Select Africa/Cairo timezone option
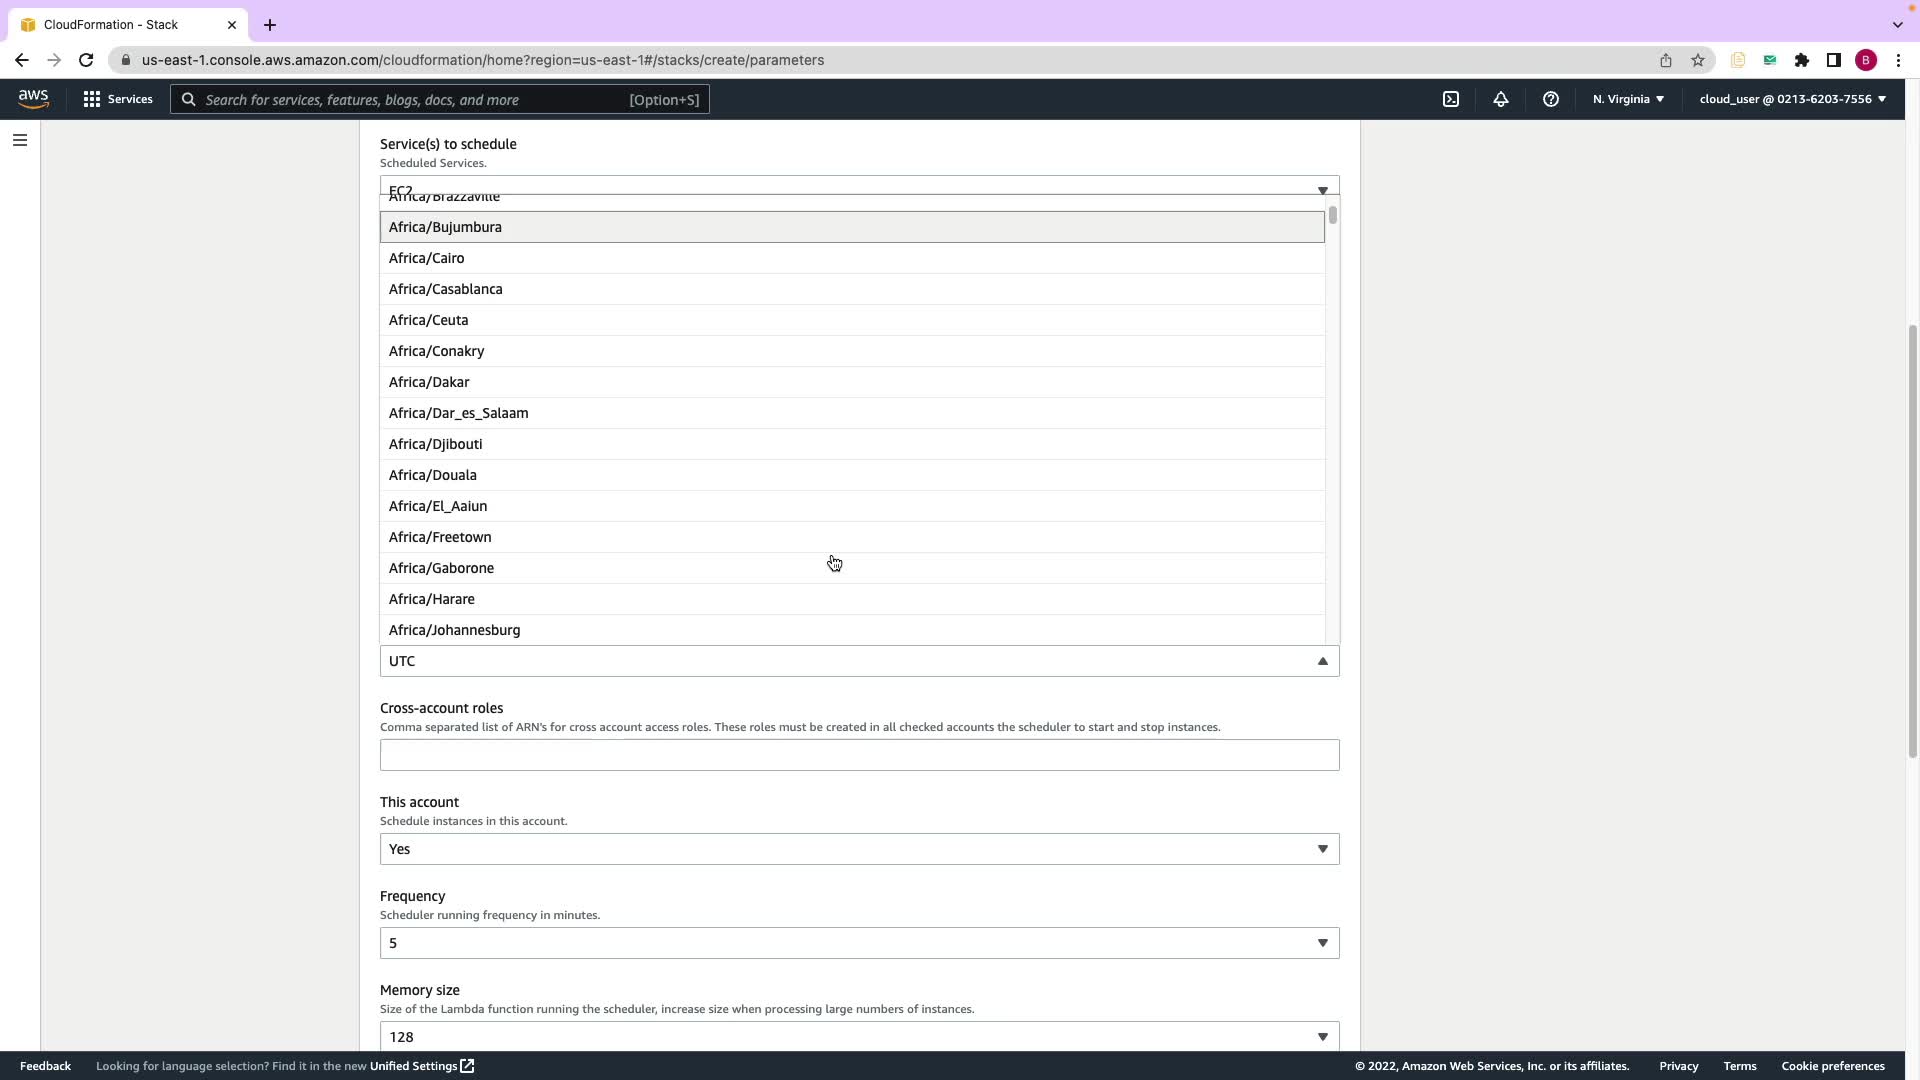 click(x=427, y=258)
